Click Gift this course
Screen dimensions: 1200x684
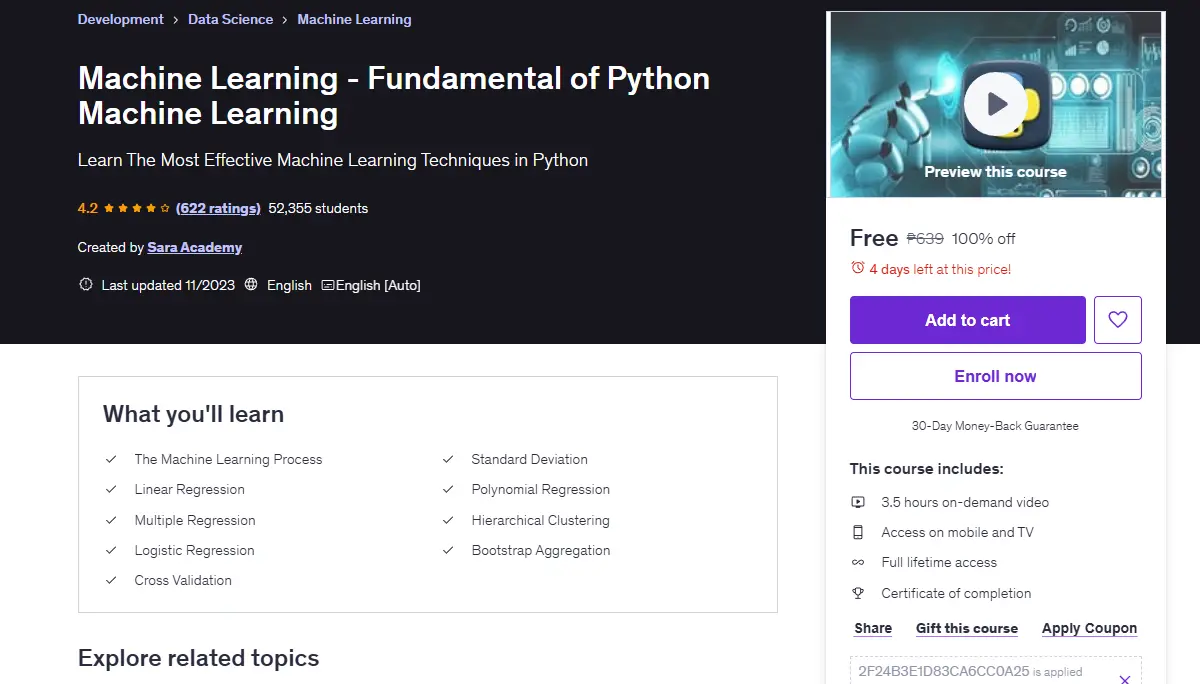[x=967, y=628]
